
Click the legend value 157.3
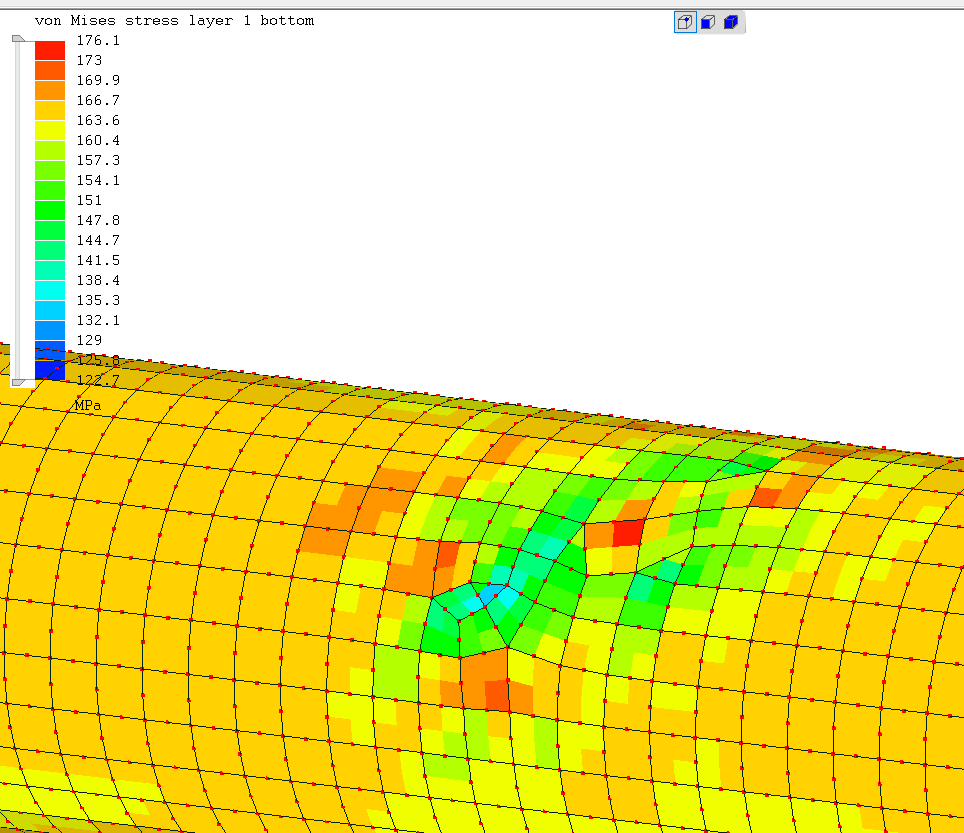coord(98,160)
